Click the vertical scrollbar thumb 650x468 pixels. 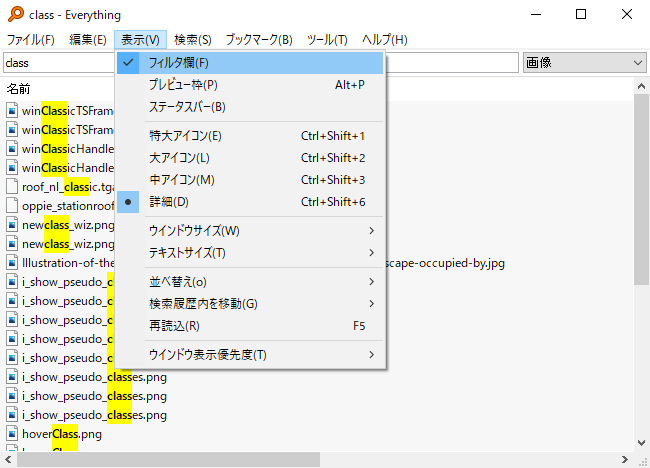point(641,189)
